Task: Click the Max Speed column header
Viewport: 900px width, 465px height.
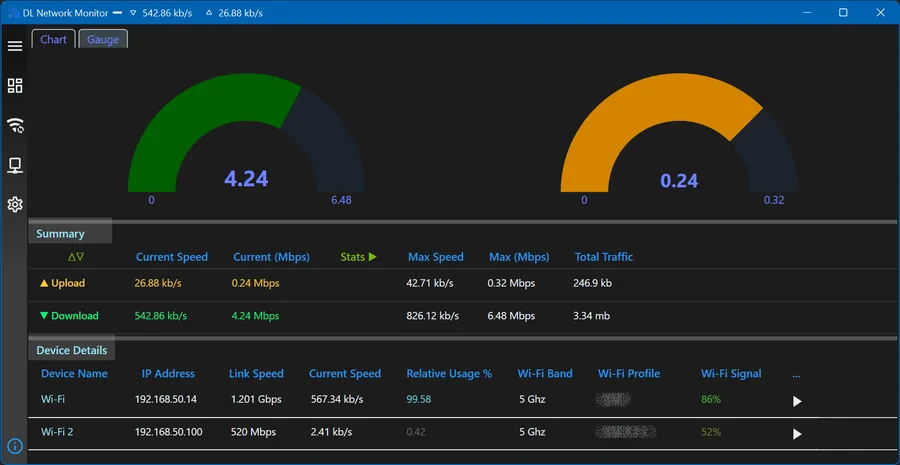Action: 436,257
